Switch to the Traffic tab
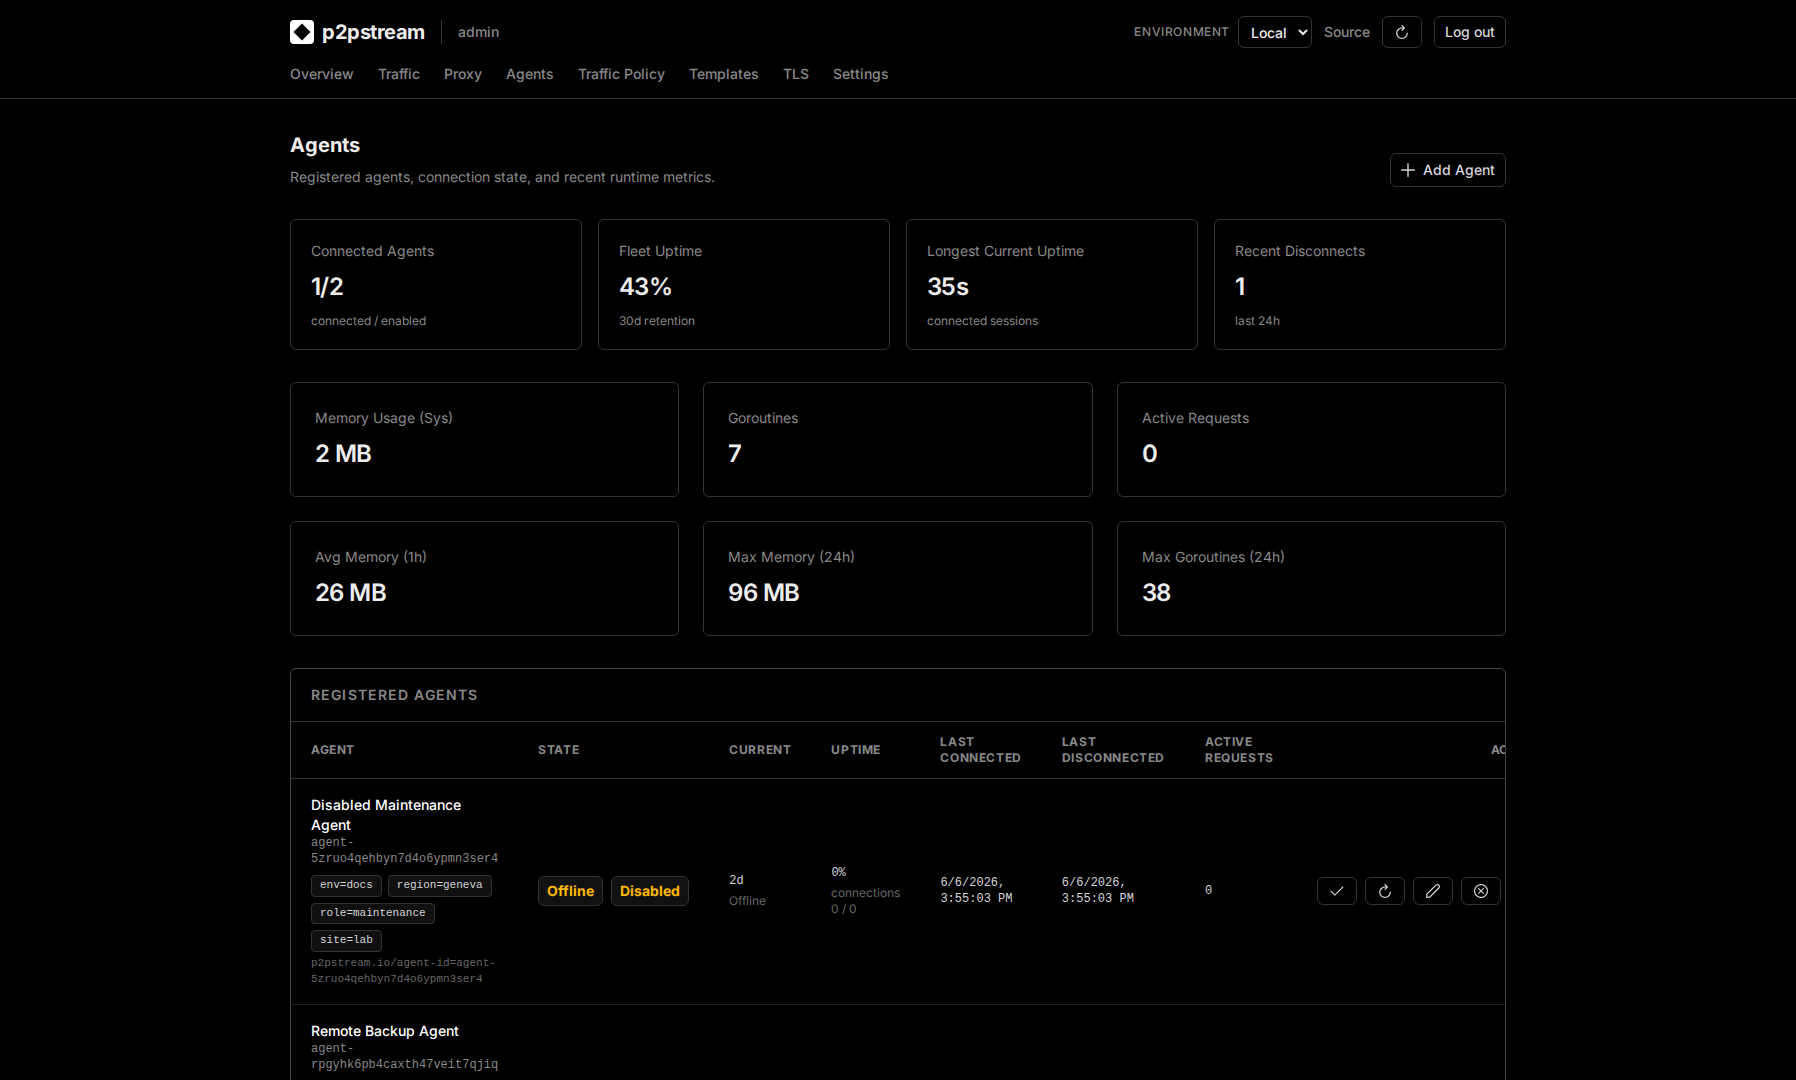Viewport: 1796px width, 1080px height. (399, 74)
